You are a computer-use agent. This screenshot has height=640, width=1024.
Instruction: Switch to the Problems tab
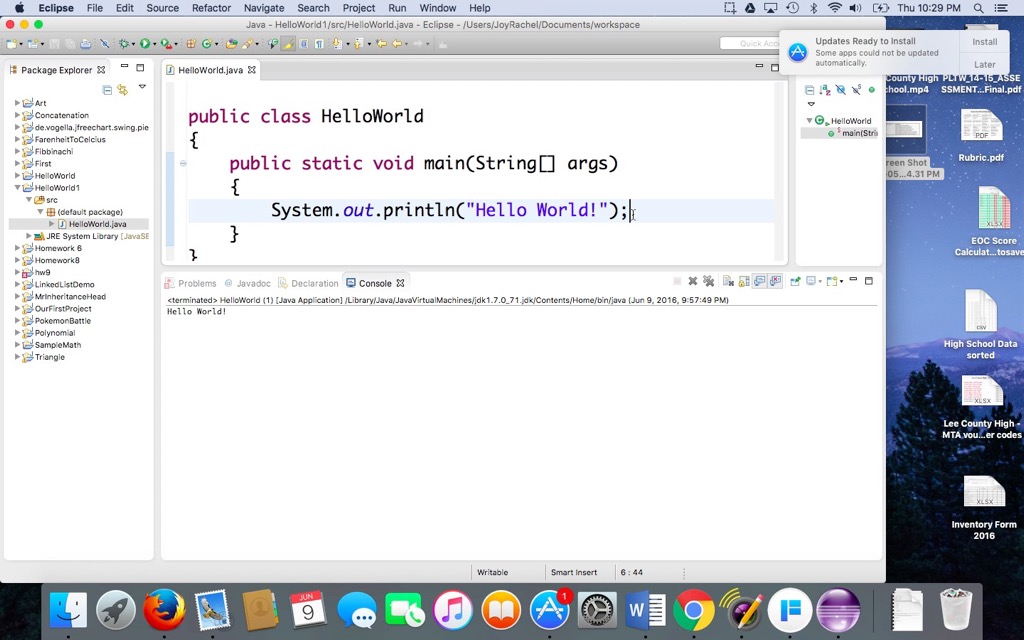point(196,283)
